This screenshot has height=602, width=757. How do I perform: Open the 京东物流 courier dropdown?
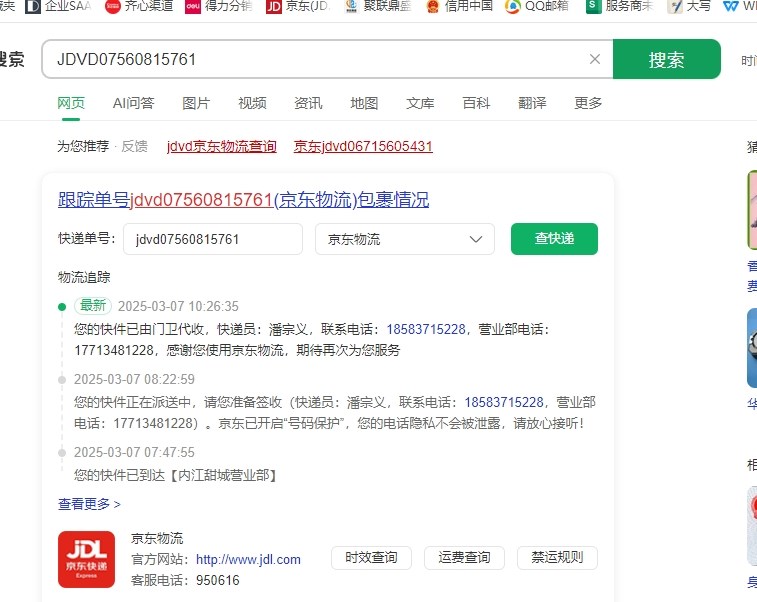click(405, 239)
